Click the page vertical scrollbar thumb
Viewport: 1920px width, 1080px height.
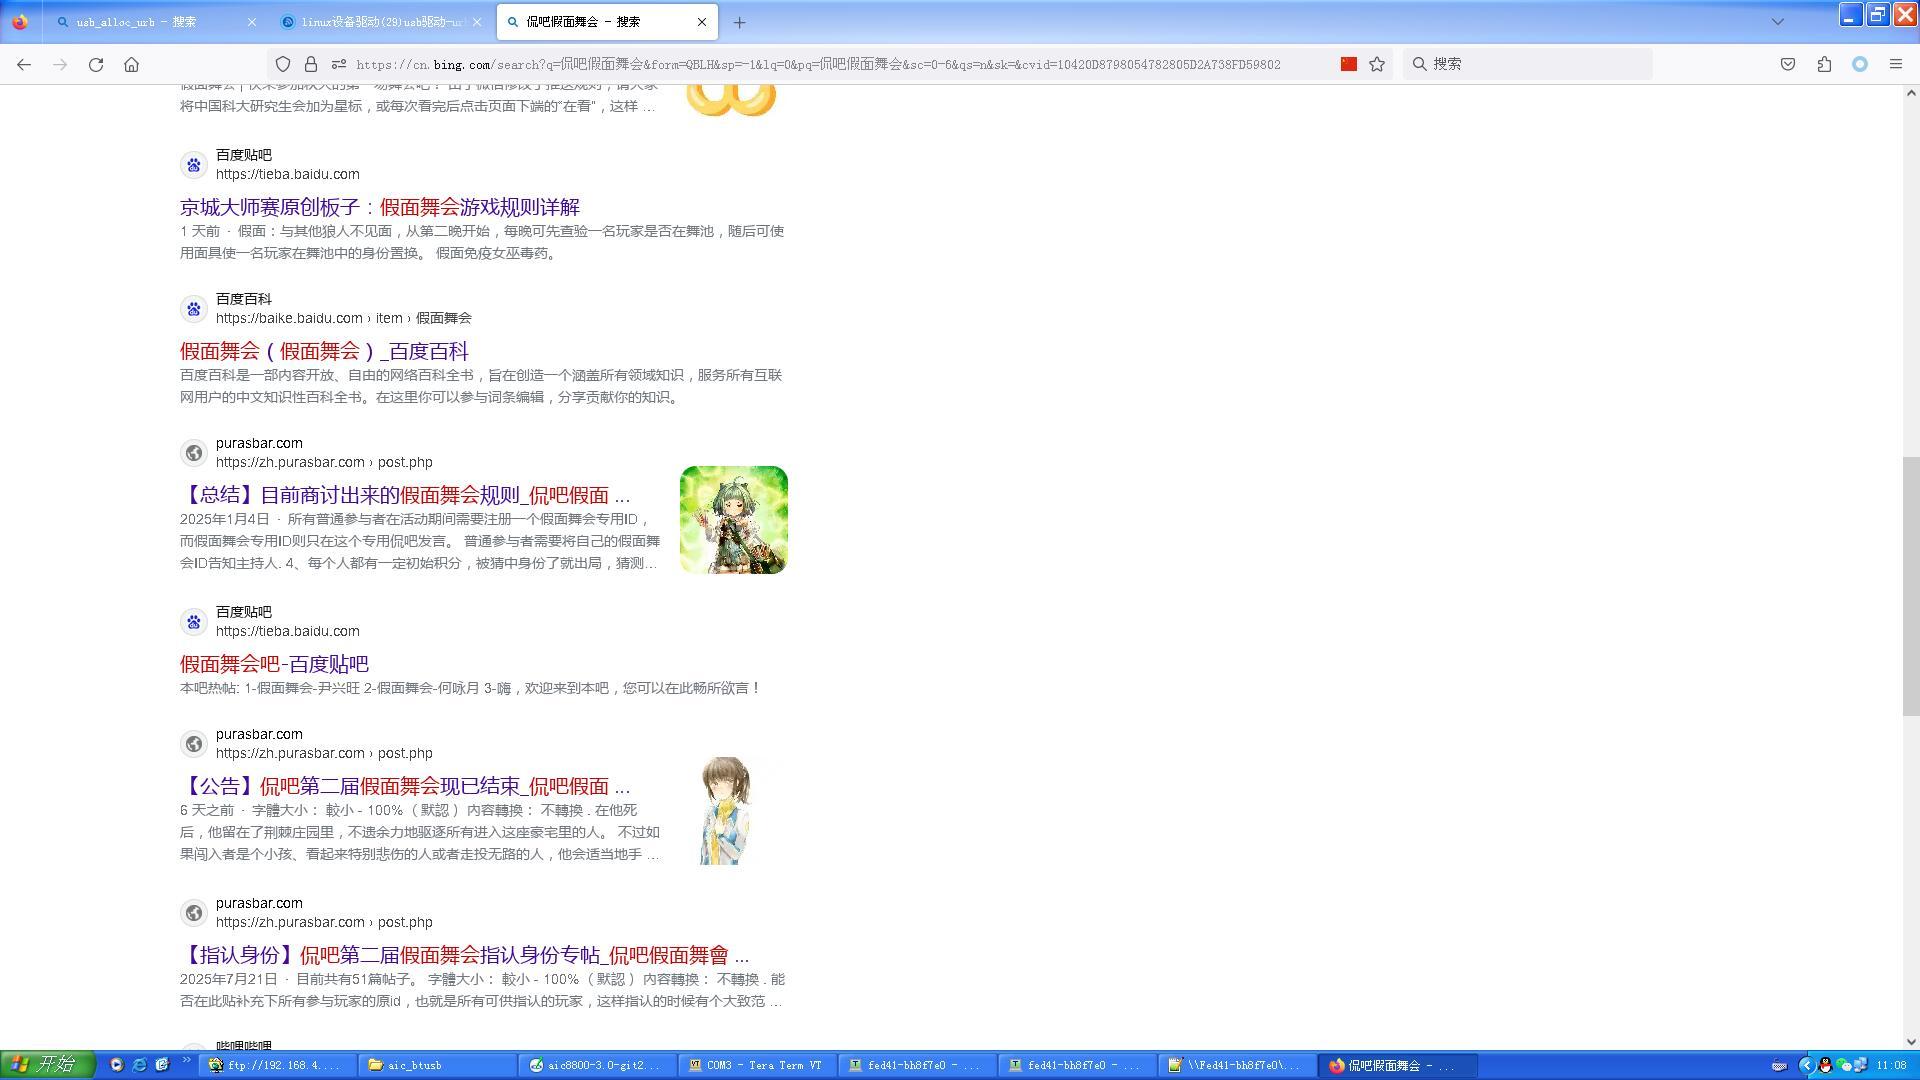coord(1911,585)
